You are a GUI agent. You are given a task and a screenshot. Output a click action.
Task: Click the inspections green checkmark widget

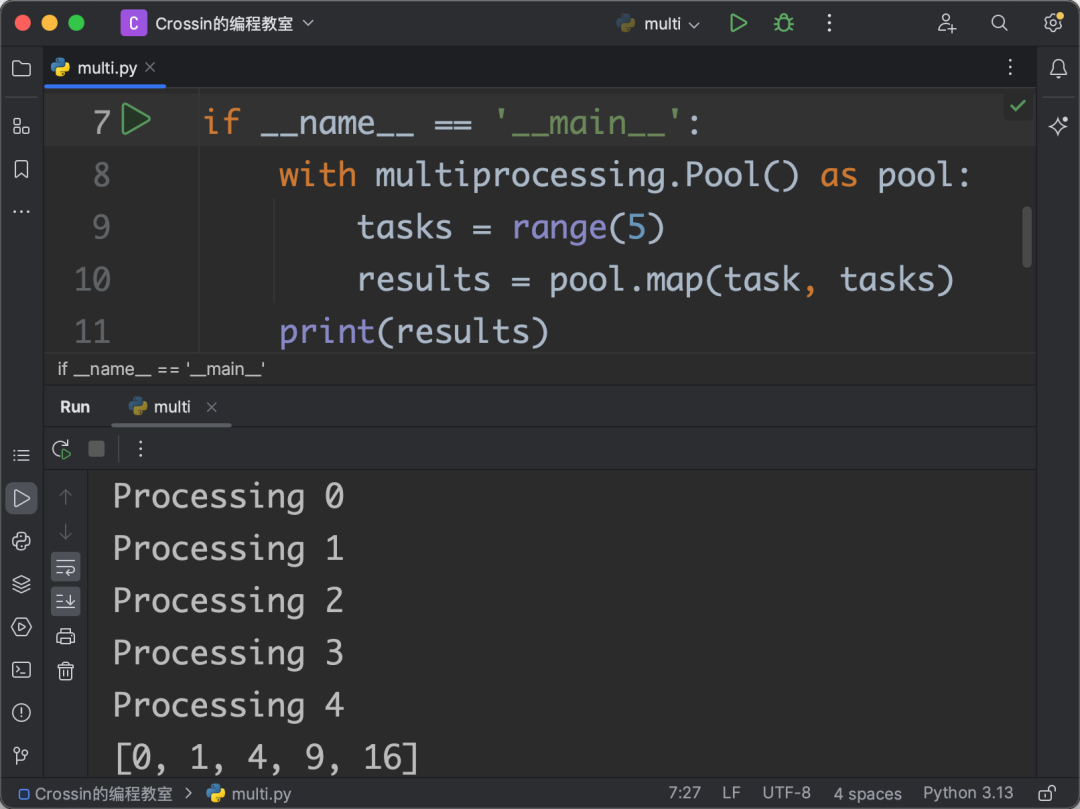coord(1017,106)
